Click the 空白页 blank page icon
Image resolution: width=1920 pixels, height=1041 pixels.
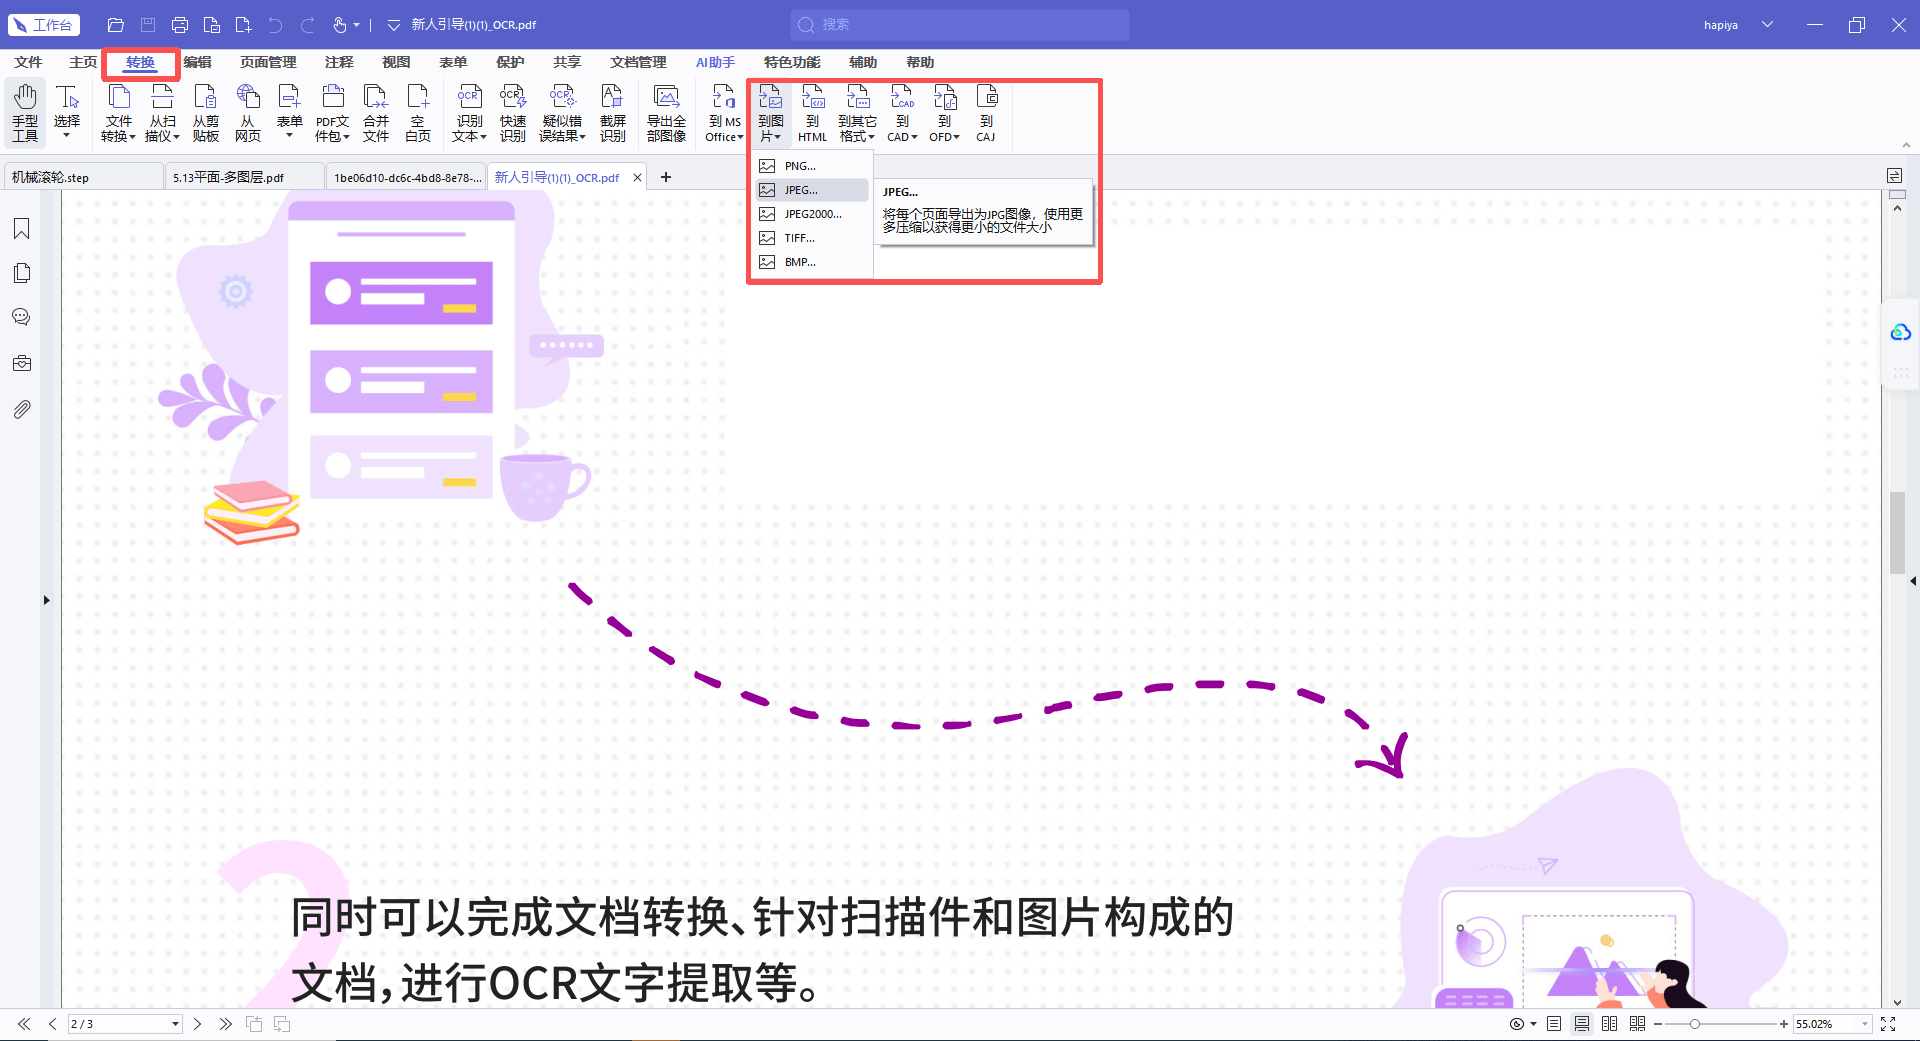(418, 112)
